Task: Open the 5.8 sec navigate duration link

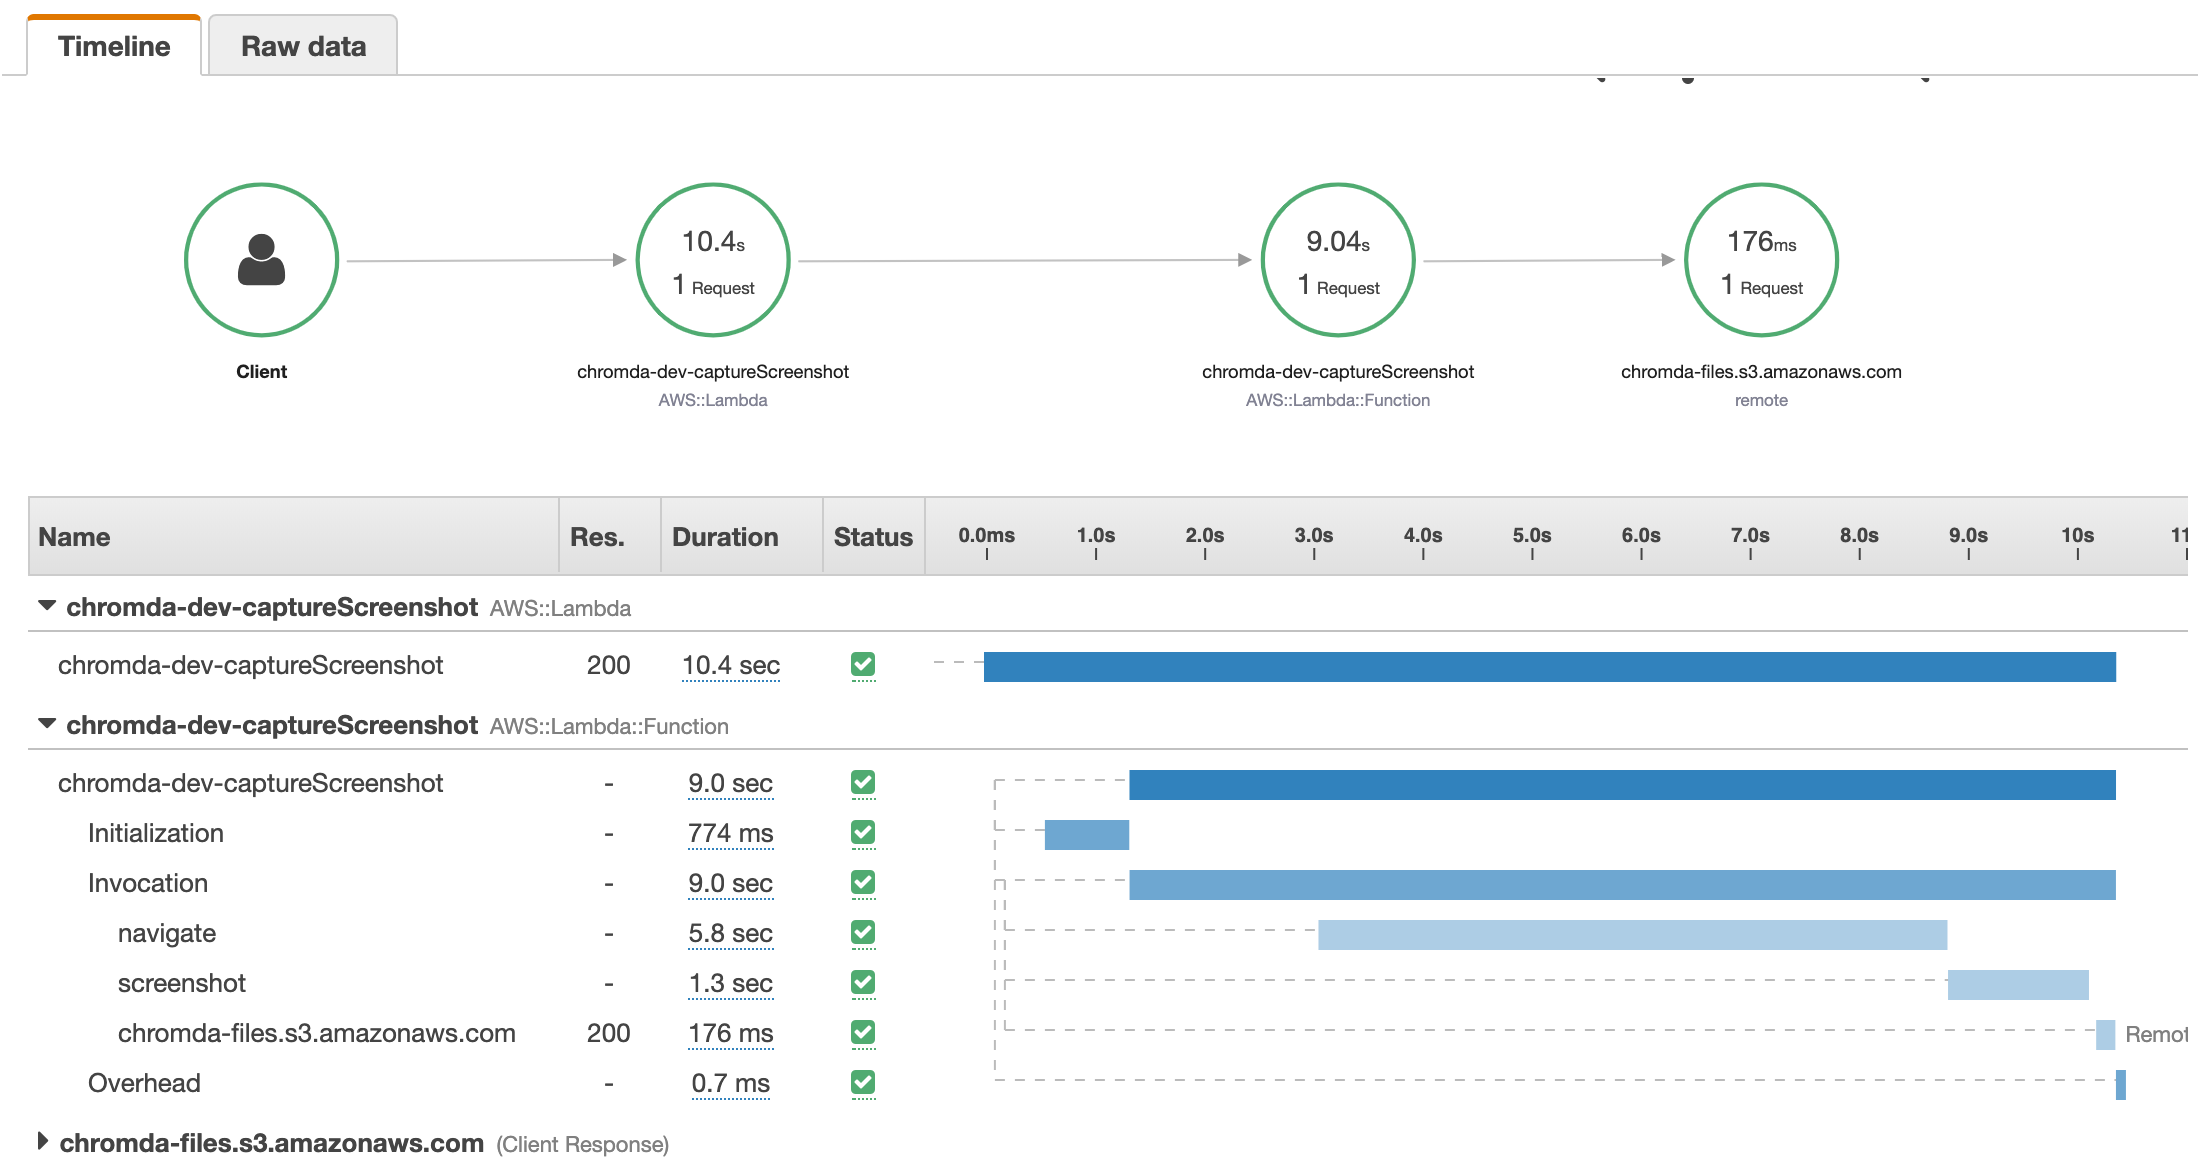Action: point(730,933)
